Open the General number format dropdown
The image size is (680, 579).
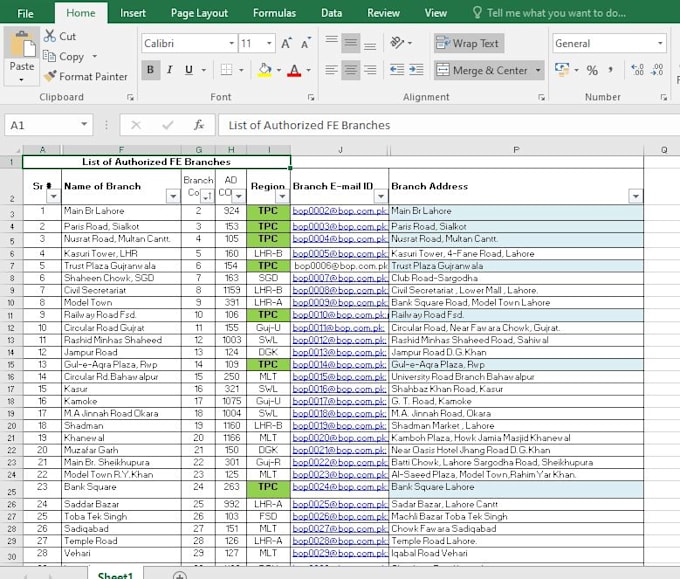click(660, 43)
